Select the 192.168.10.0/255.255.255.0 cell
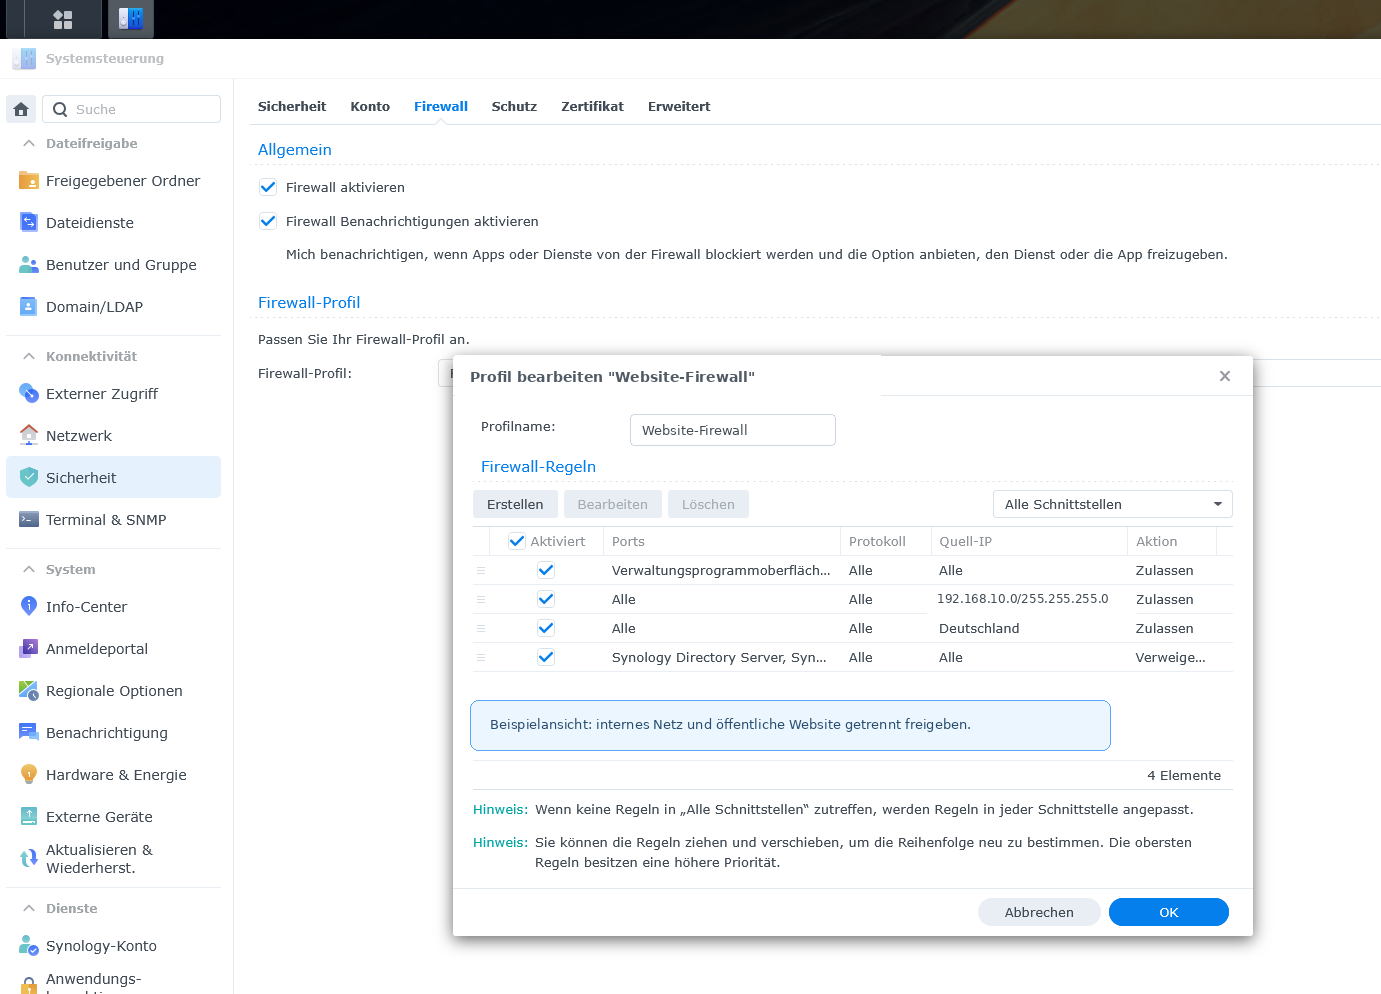Screen dimensions: 1381x994 click(x=1023, y=598)
